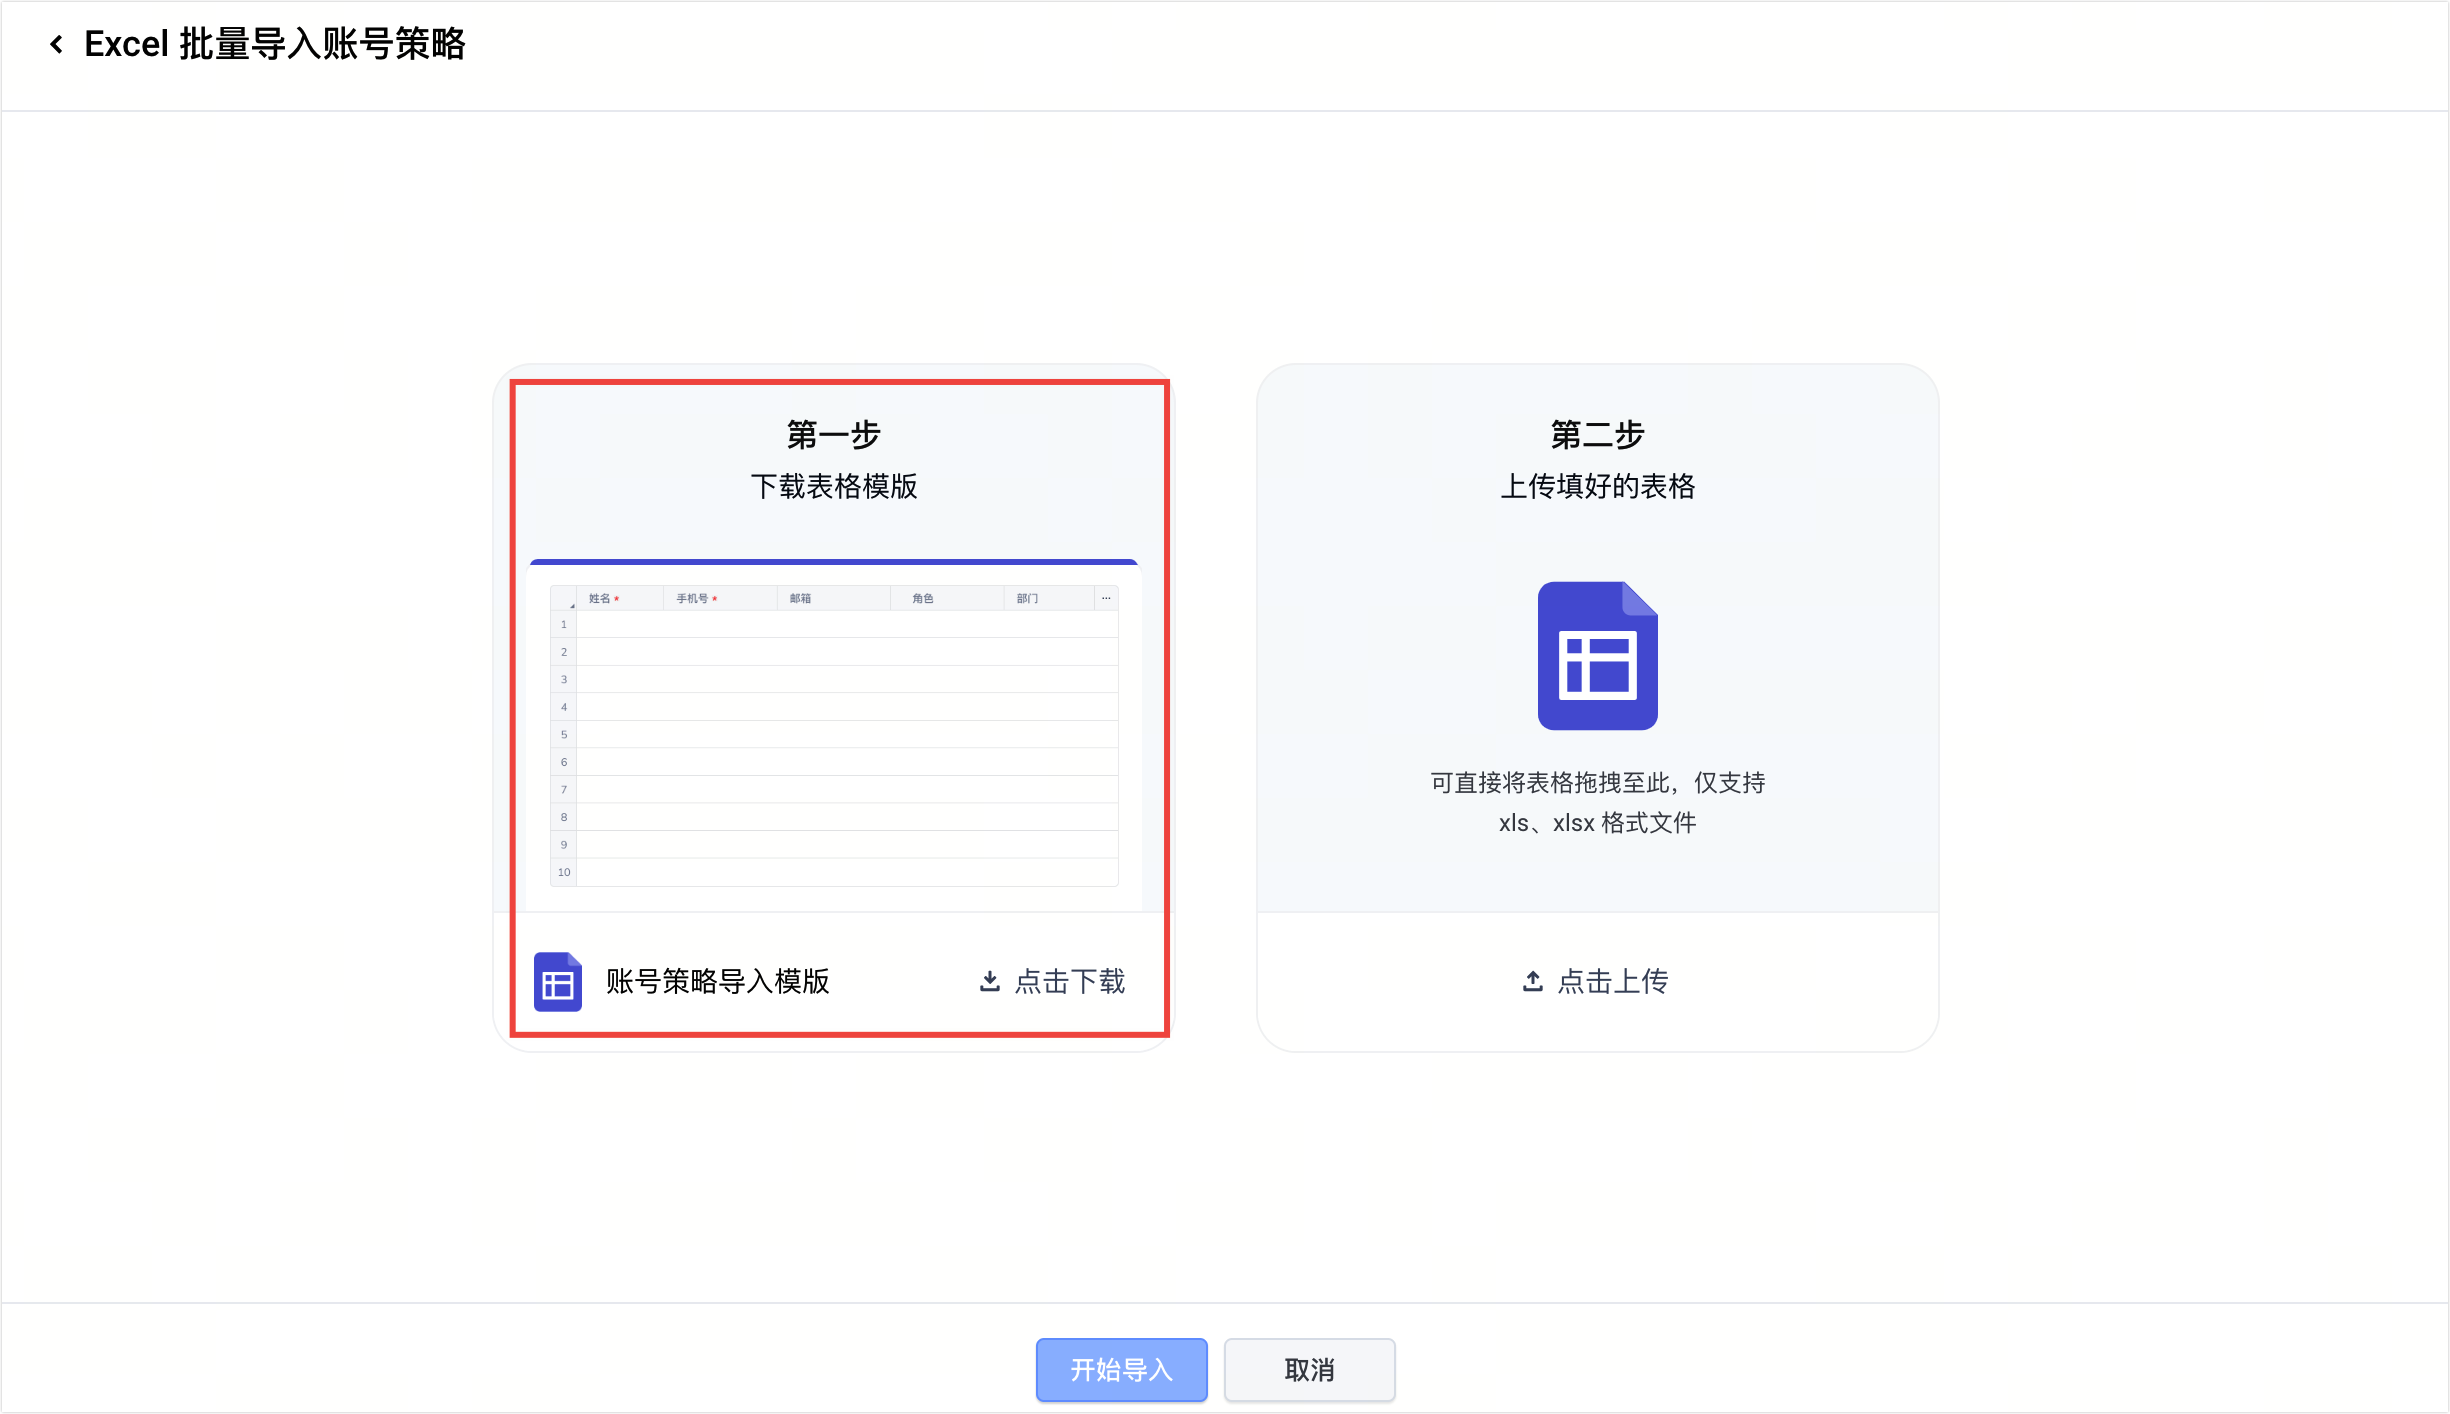Click the xls、xlsx 格式文件 text
The image size is (2450, 1414).
[1597, 823]
